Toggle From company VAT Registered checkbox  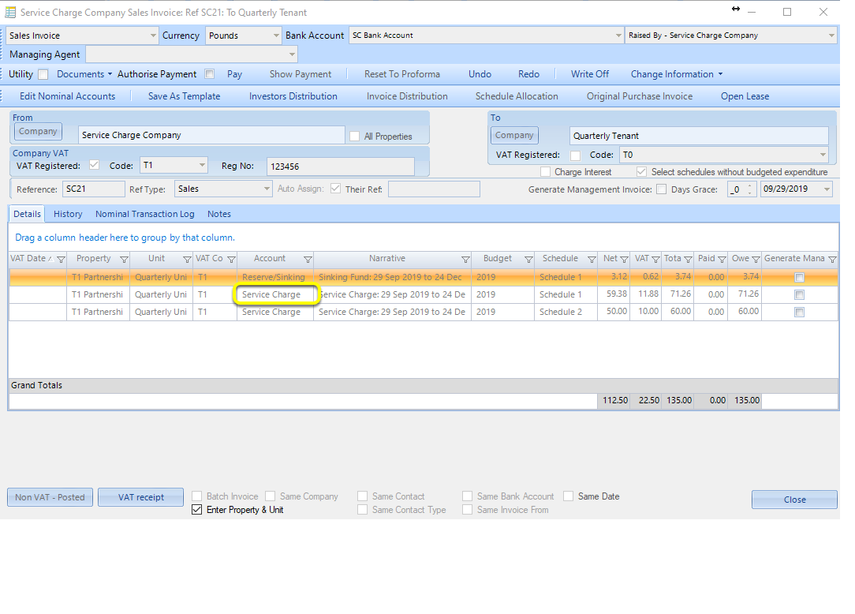click(x=94, y=165)
